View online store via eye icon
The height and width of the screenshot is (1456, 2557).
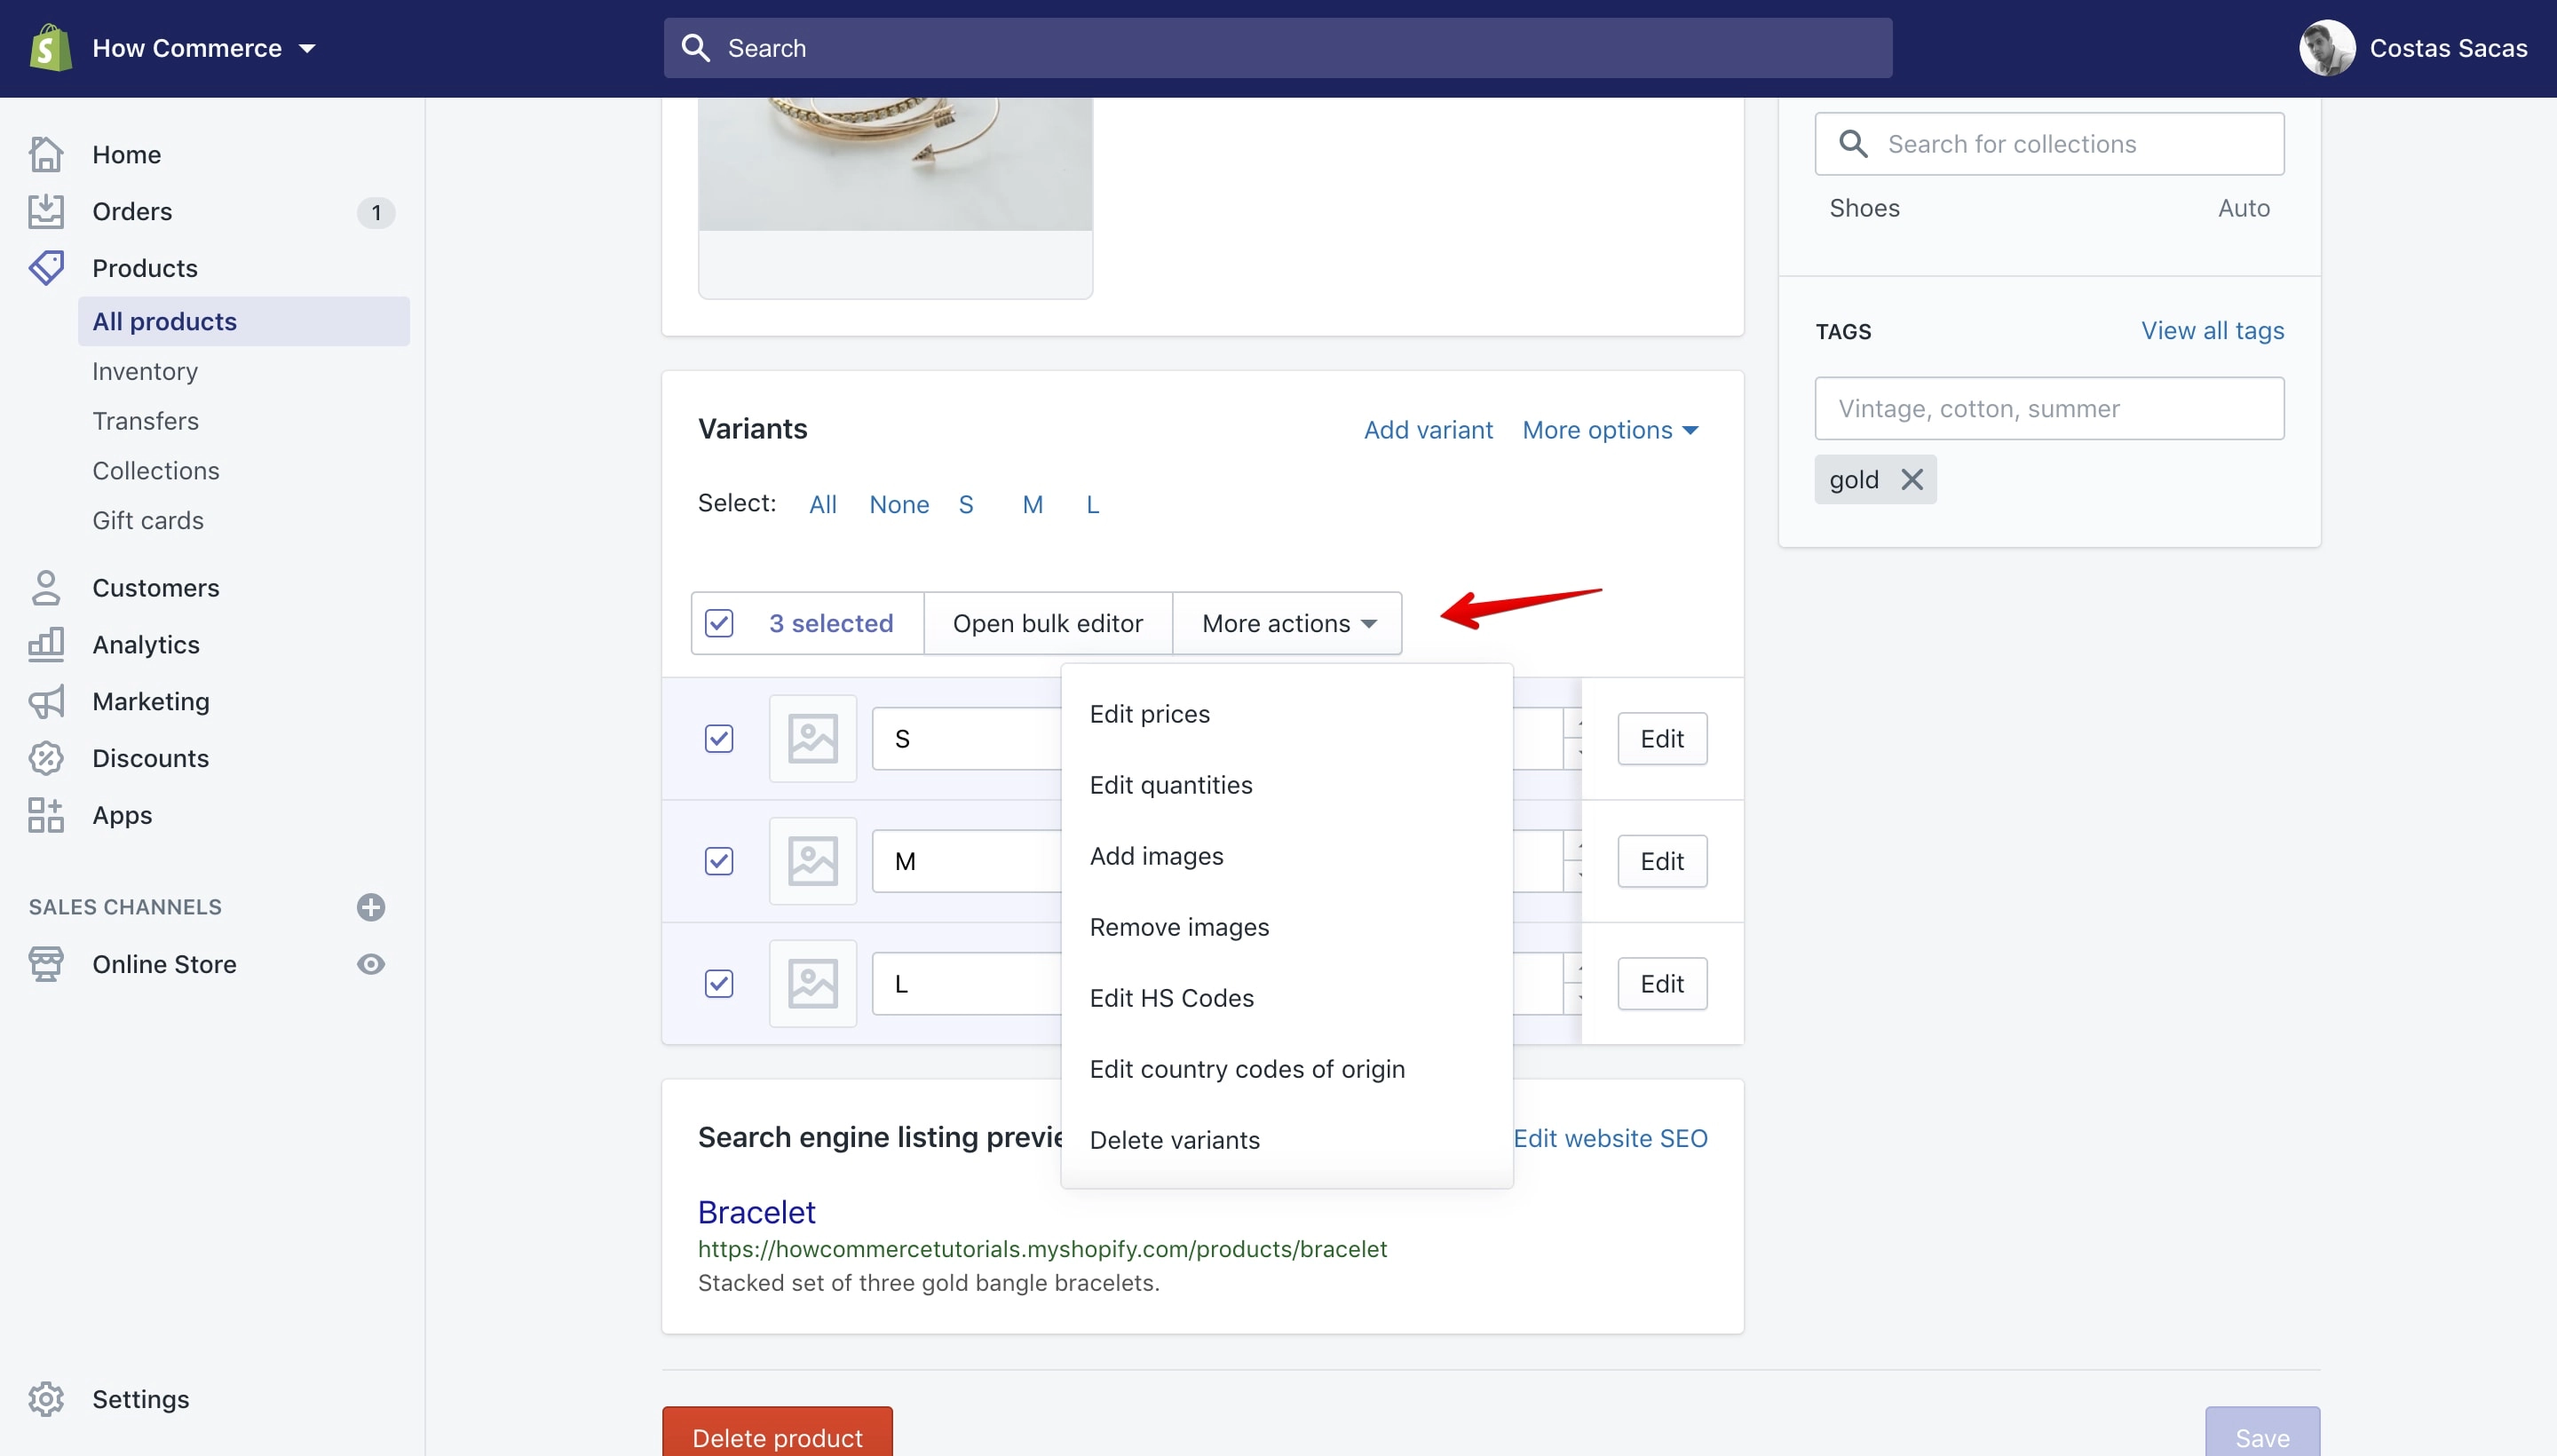point(371,964)
